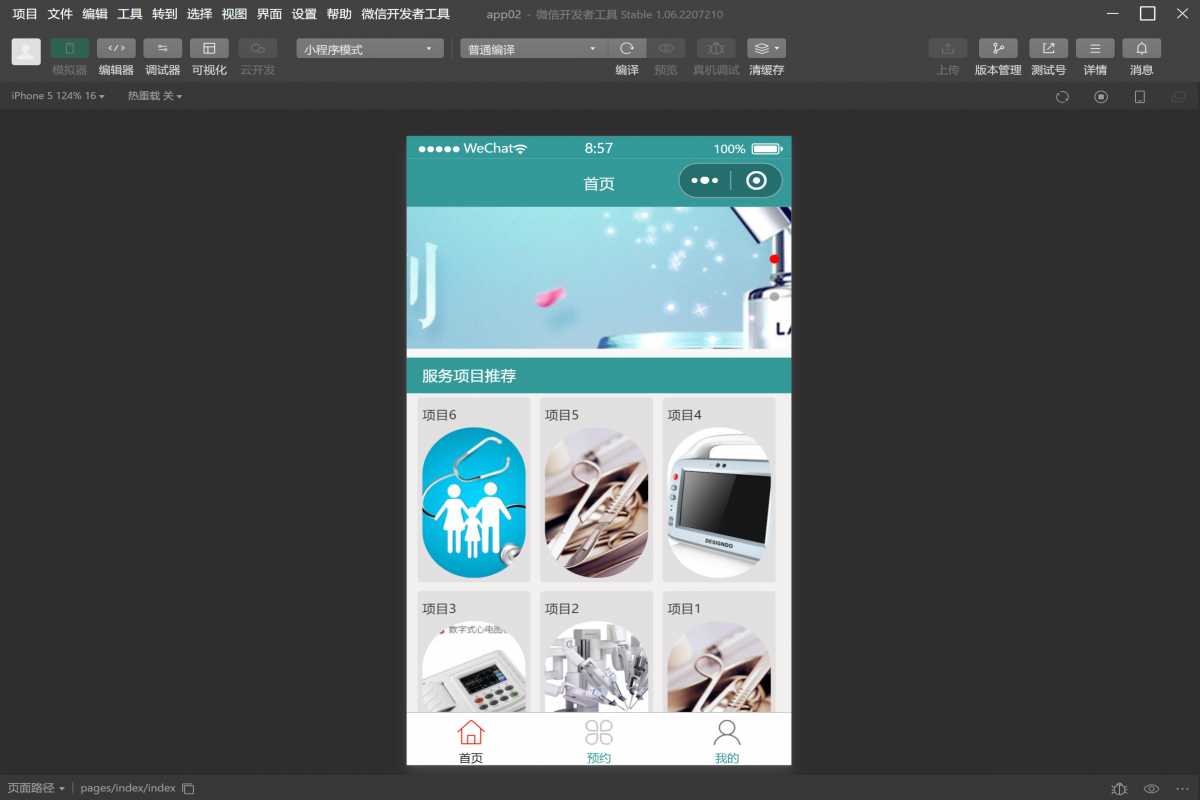
Task: Switch to the 我的 tab in simulator
Action: coord(727,741)
